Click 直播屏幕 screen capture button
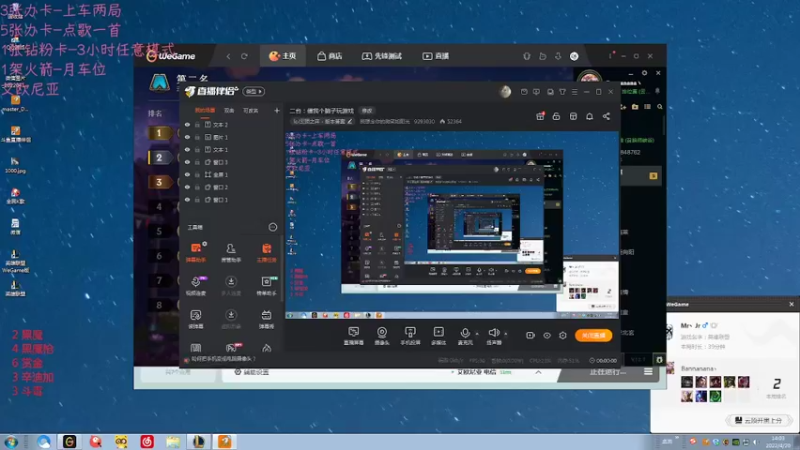The height and width of the screenshot is (450, 800). pos(354,336)
